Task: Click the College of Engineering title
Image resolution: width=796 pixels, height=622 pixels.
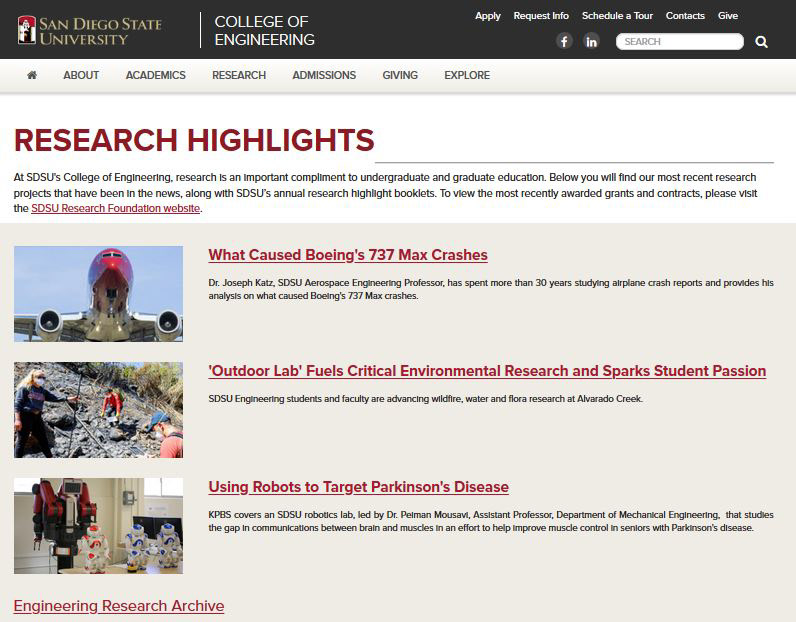Action: coord(264,30)
